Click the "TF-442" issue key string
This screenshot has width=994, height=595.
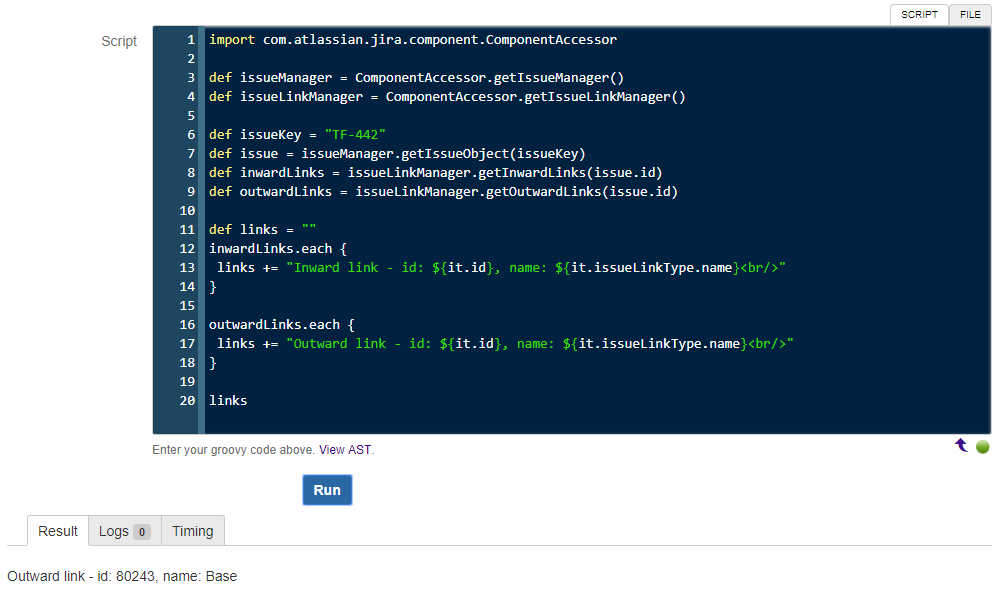pos(355,135)
